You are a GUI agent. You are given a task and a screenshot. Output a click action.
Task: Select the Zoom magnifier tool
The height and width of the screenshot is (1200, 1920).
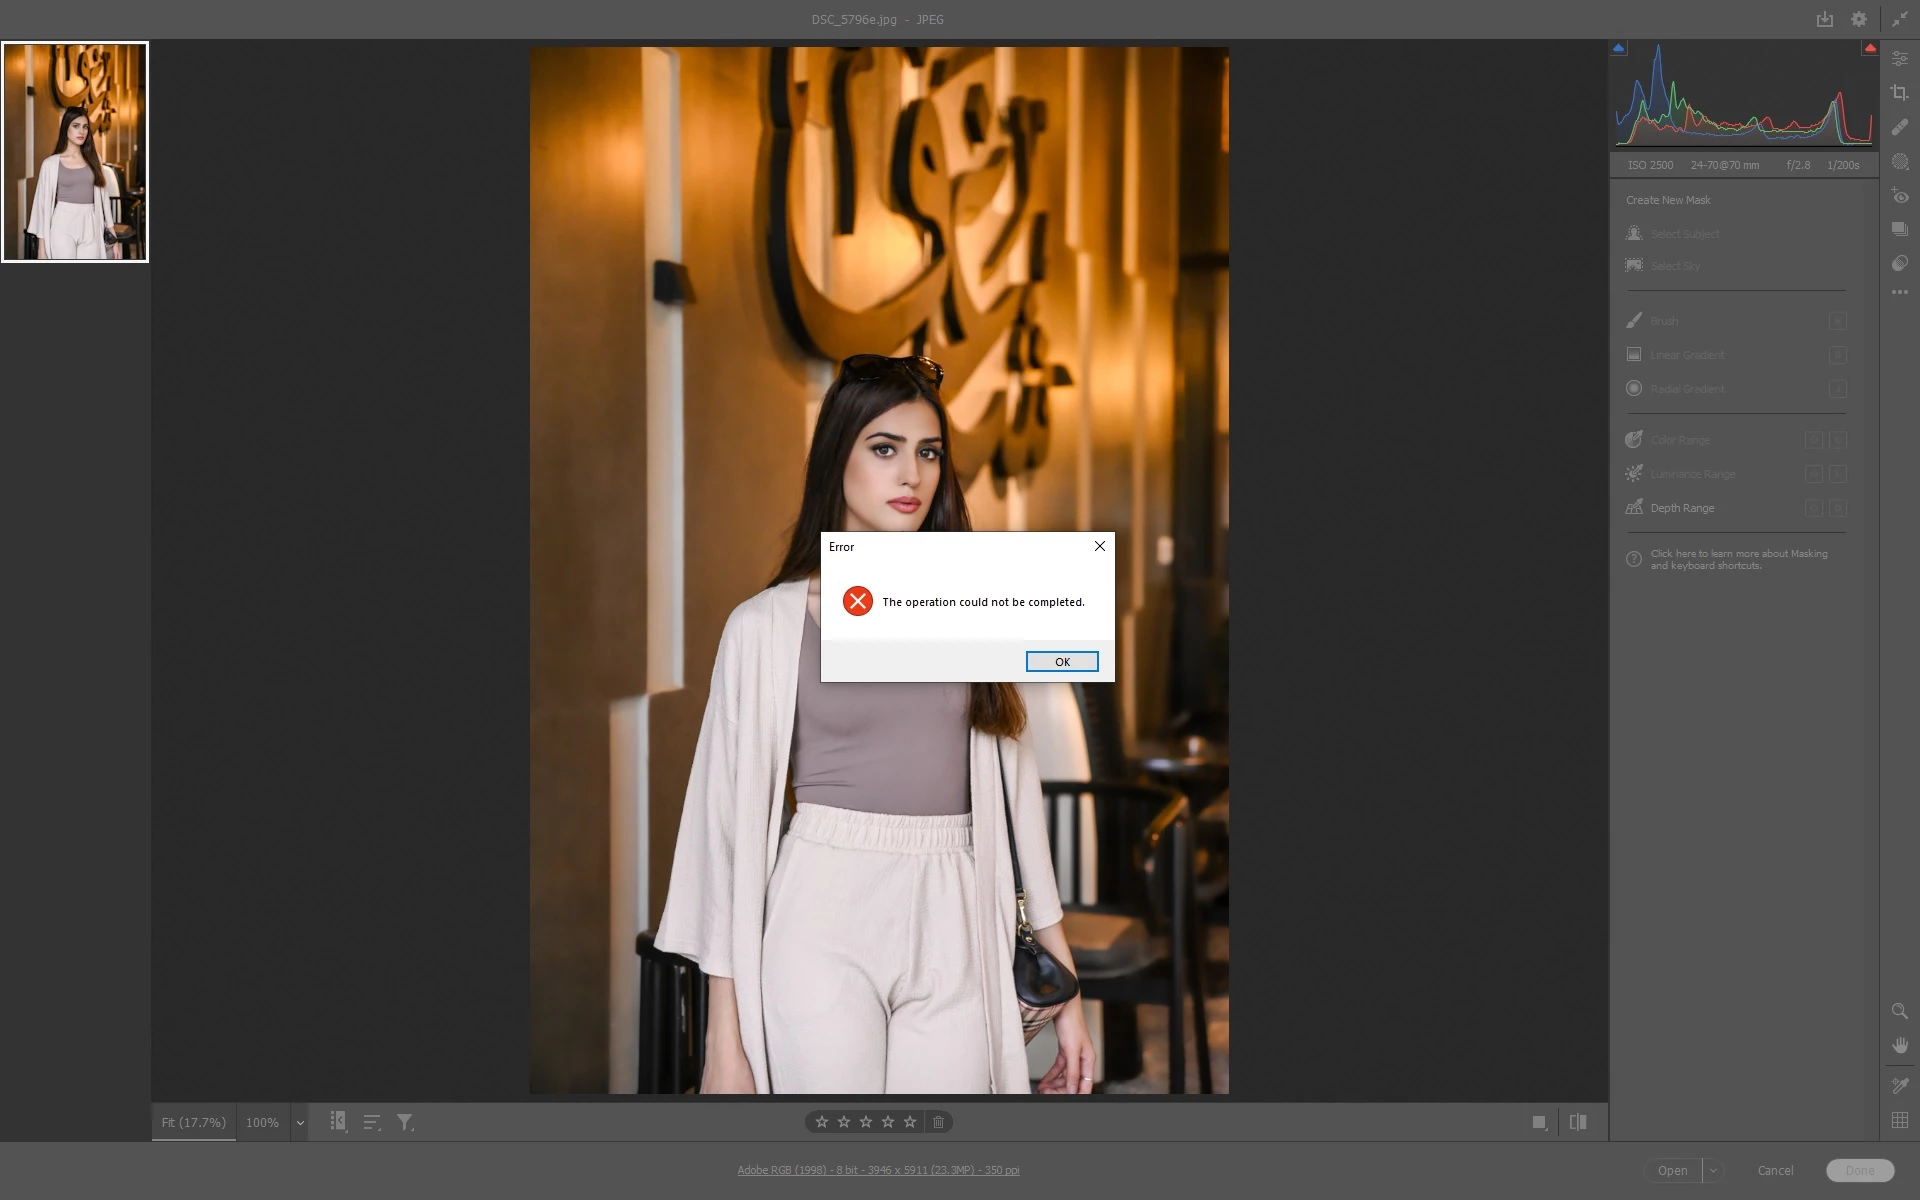[1899, 1011]
